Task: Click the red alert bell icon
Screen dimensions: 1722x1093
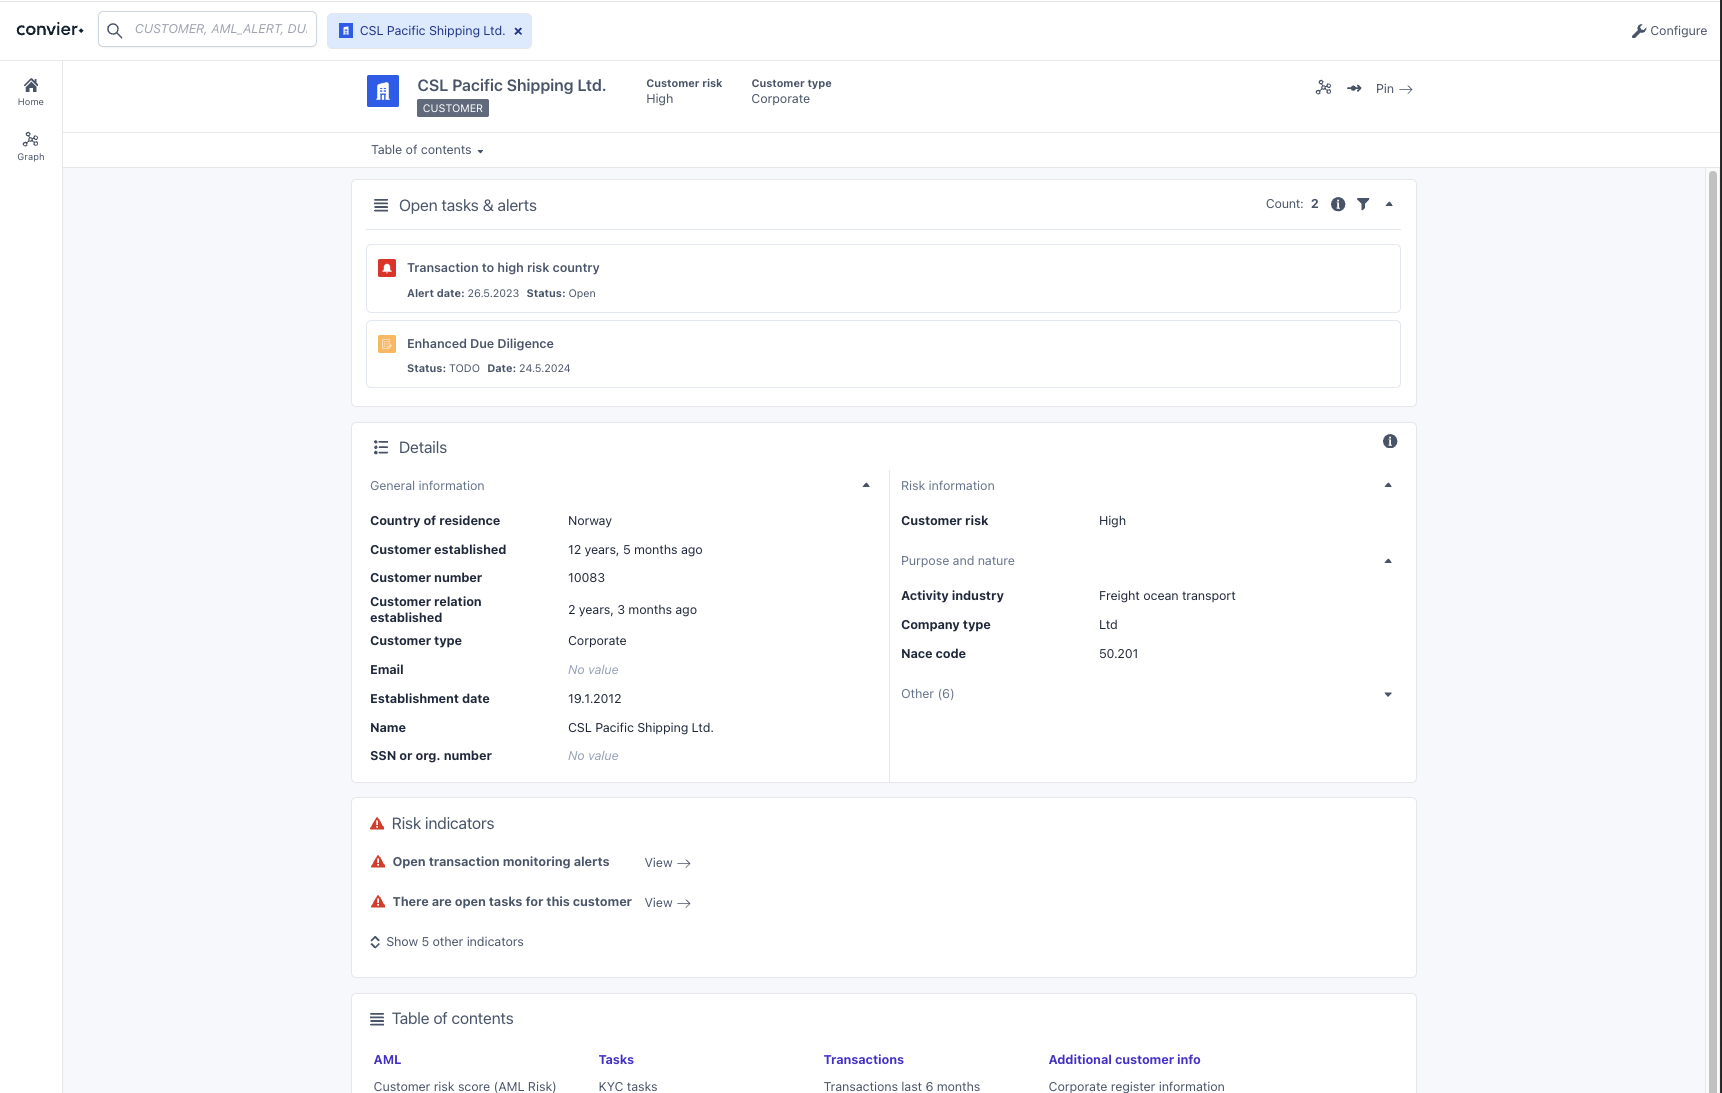Action: pos(387,268)
